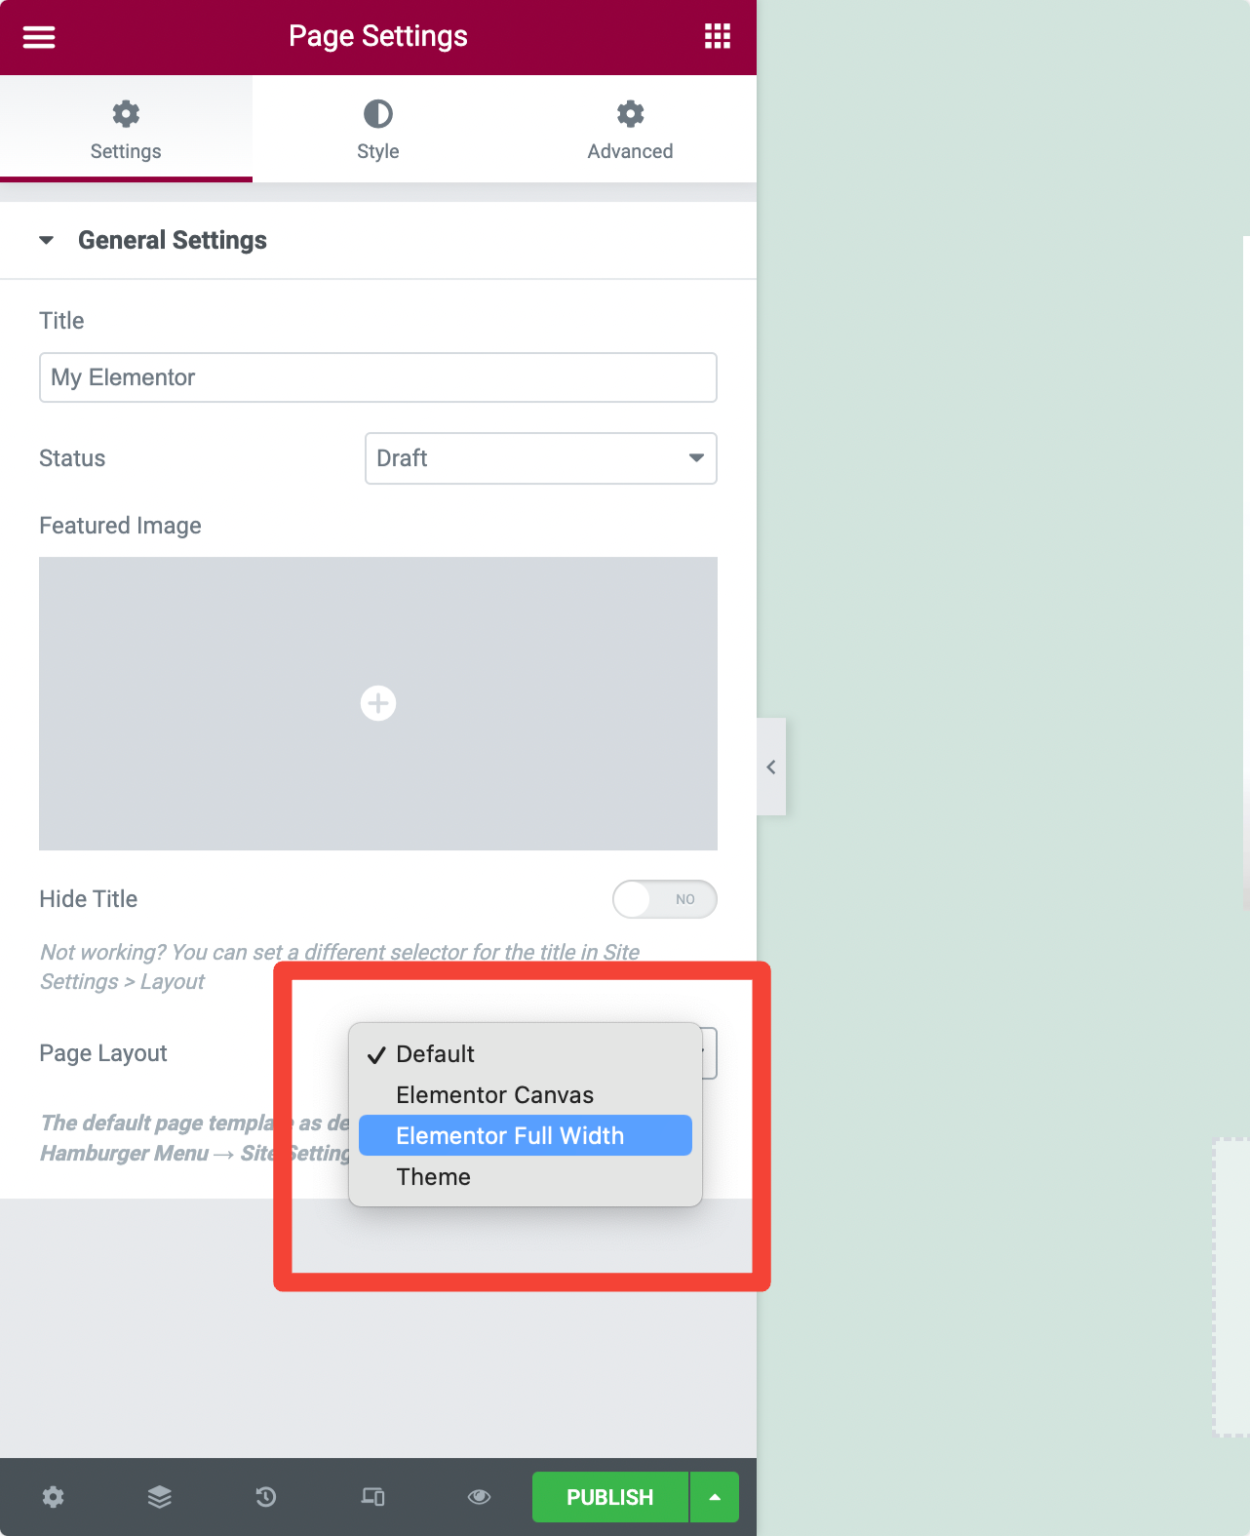Open the hamburger menu
This screenshot has width=1250, height=1536.
click(x=38, y=36)
